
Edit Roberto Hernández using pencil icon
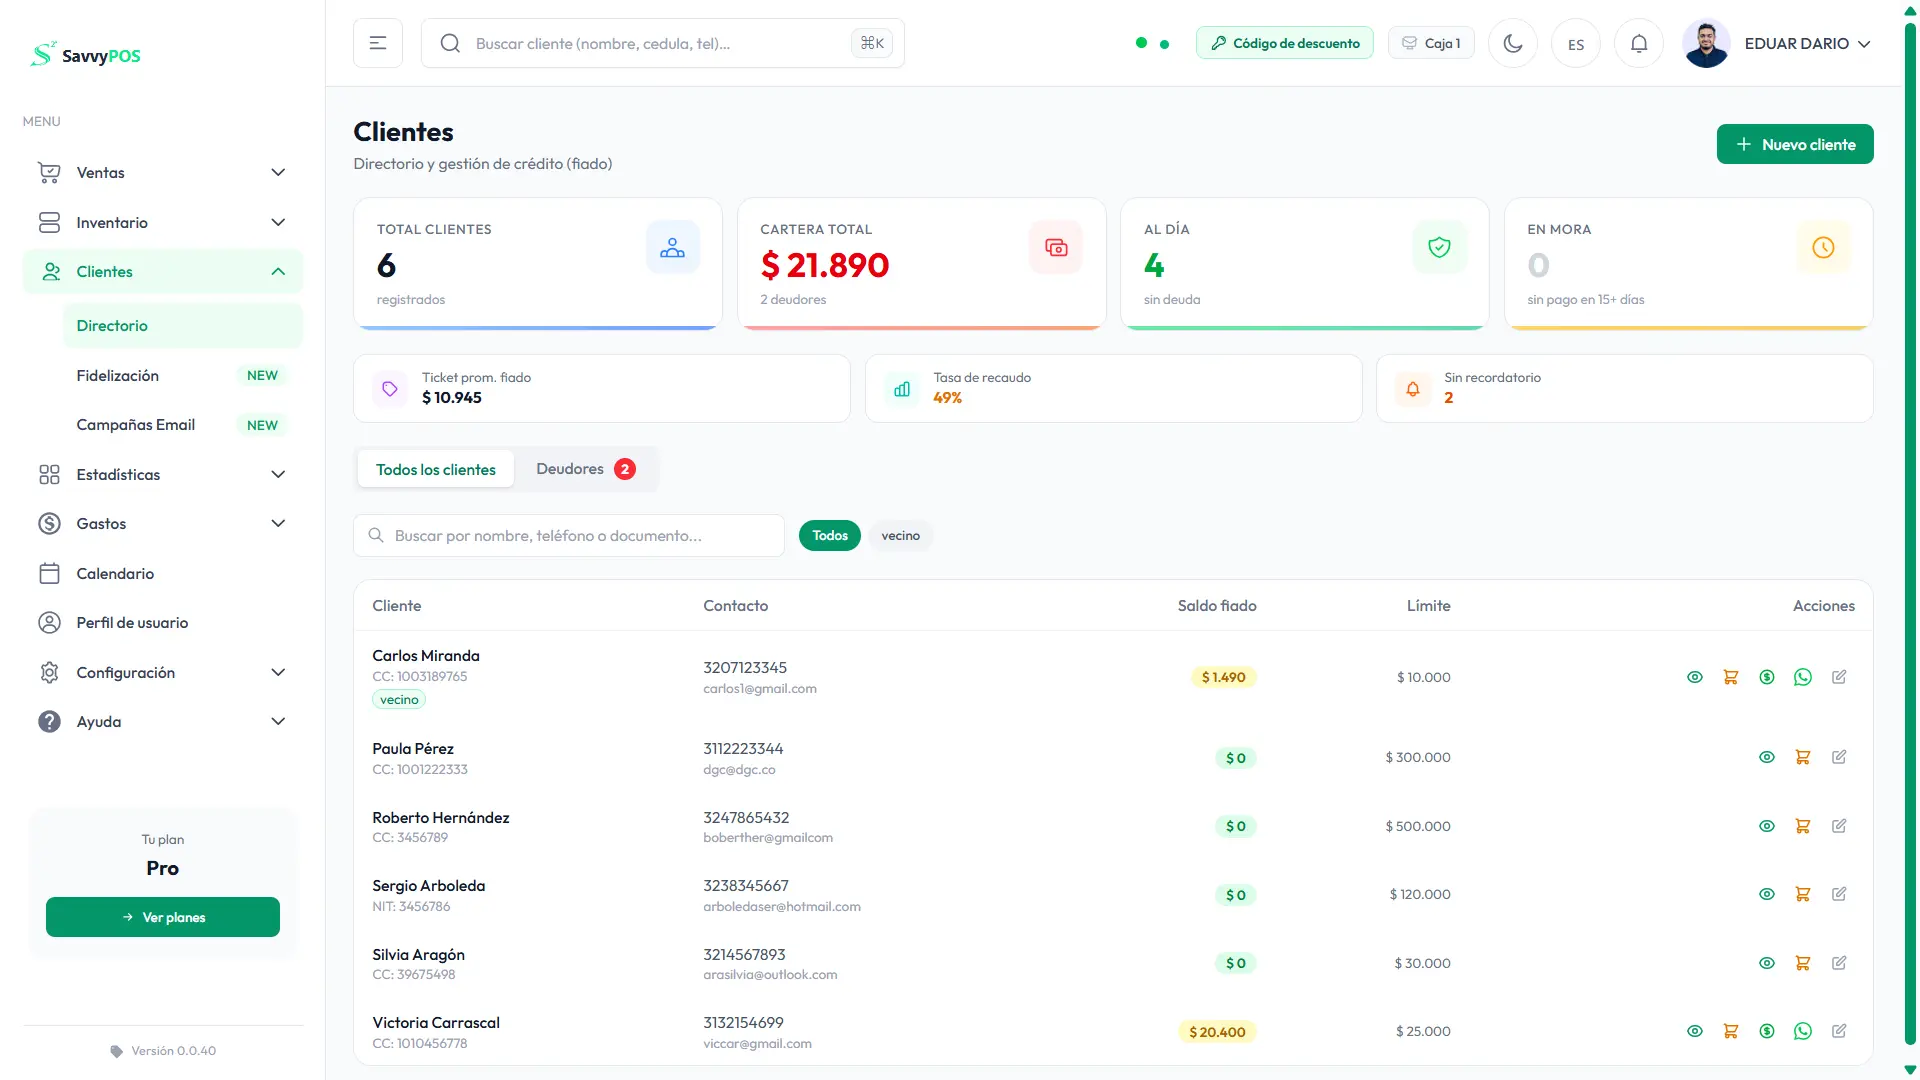(1838, 826)
